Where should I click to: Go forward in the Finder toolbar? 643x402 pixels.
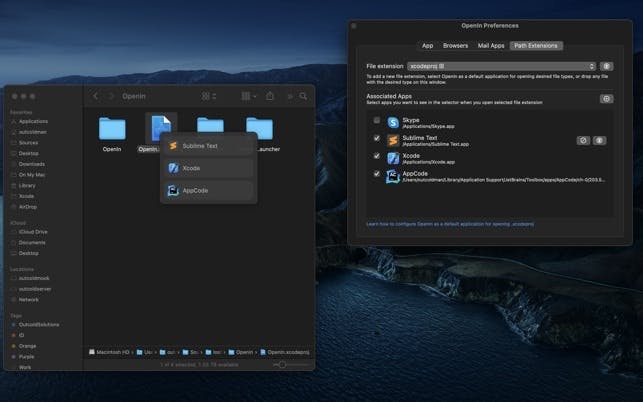[110, 96]
